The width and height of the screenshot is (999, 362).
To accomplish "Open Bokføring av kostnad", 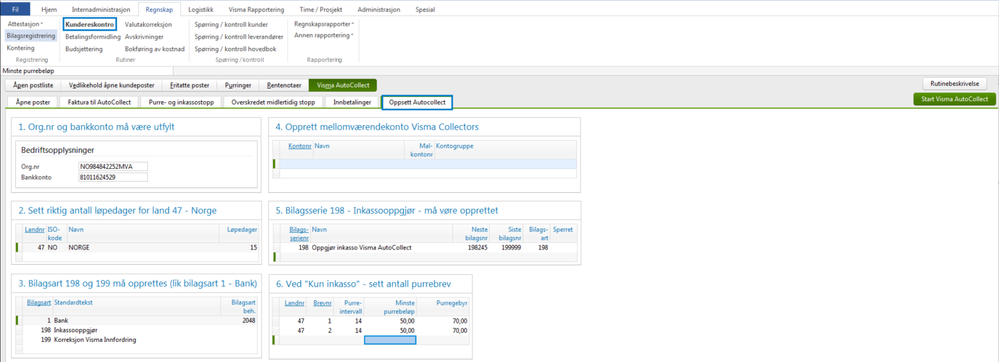I will (155, 48).
